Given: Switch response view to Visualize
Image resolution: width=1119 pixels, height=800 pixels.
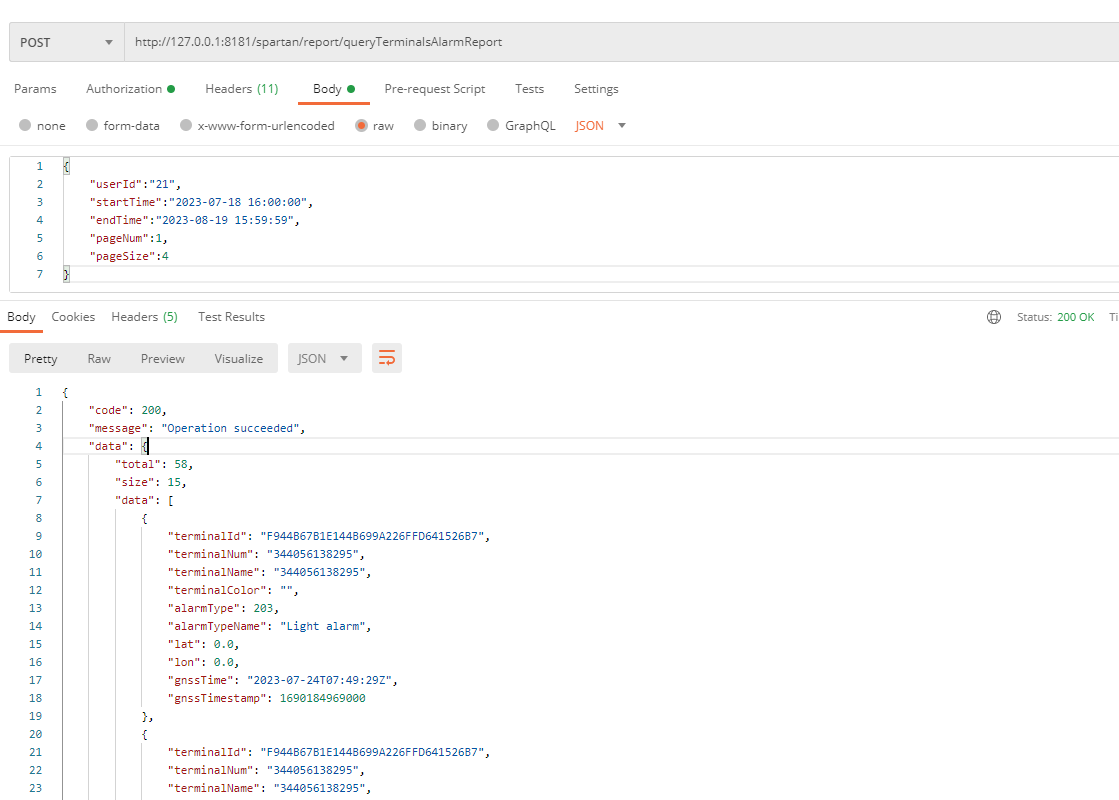Looking at the screenshot, I should pyautogui.click(x=238, y=358).
